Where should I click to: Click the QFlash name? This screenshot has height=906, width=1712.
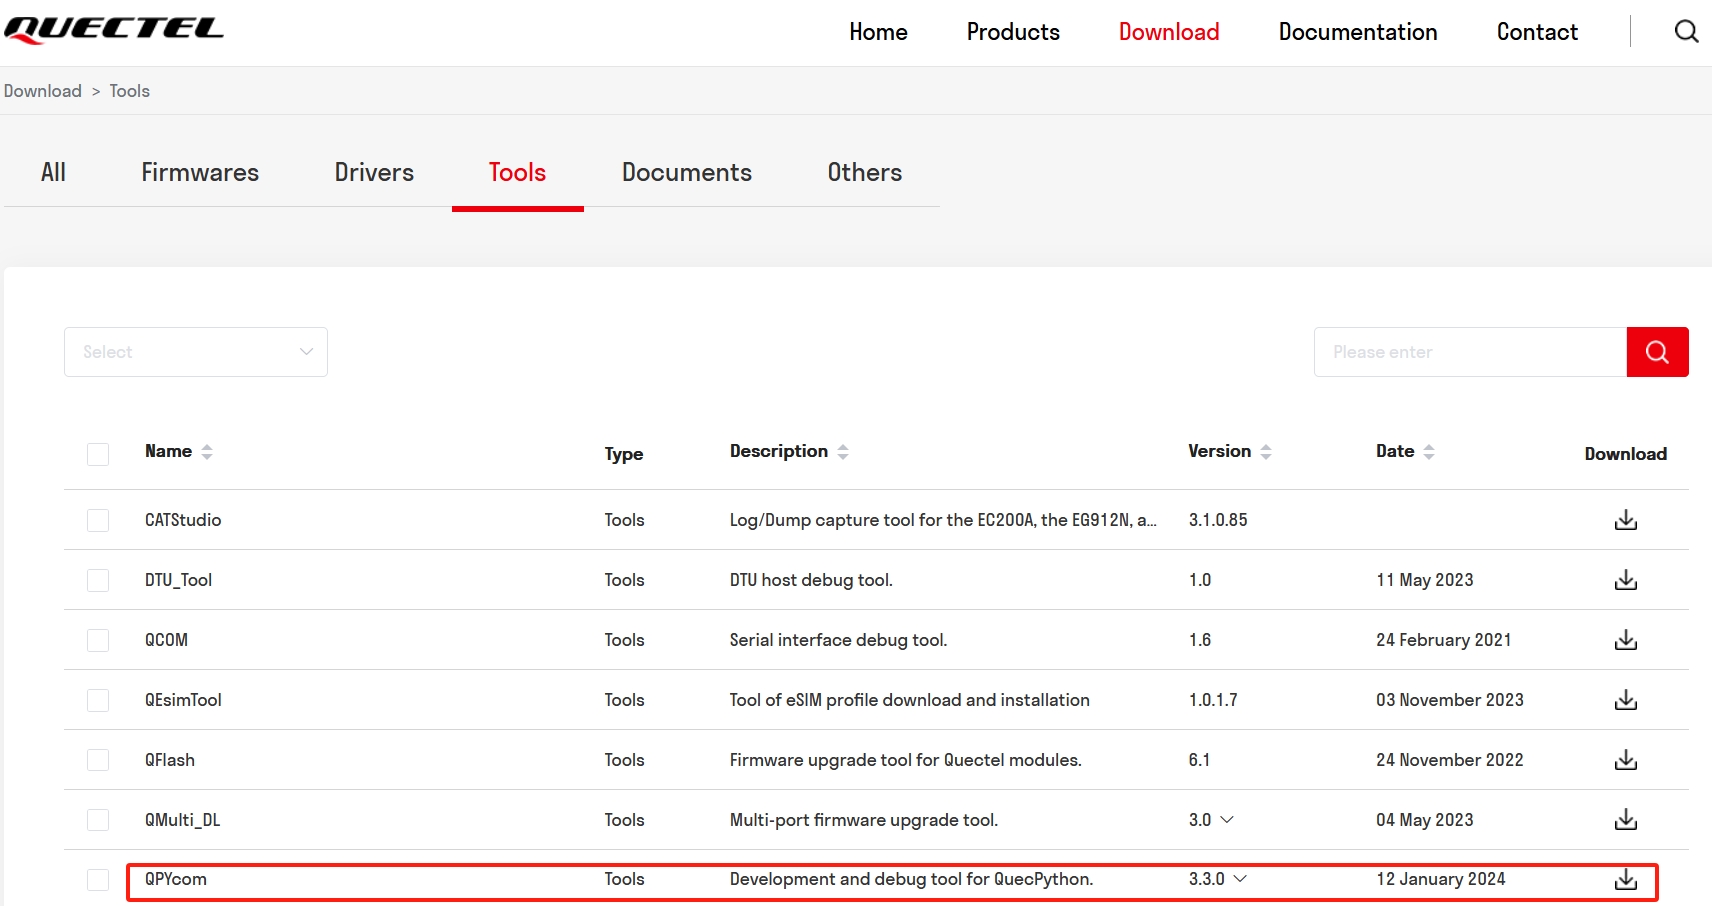pos(170,760)
